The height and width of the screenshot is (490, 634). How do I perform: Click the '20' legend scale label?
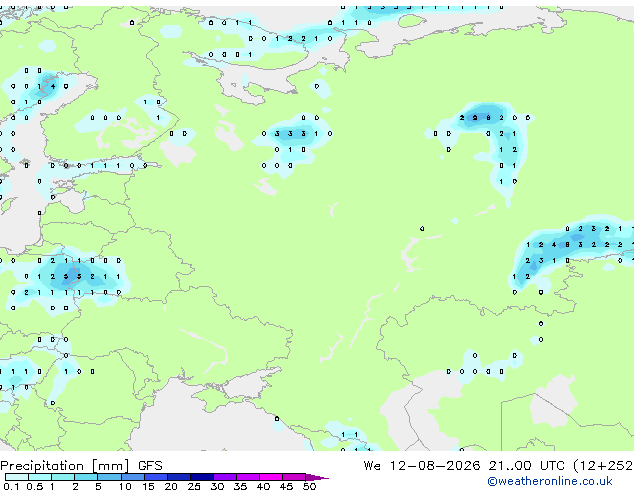coord(171,486)
